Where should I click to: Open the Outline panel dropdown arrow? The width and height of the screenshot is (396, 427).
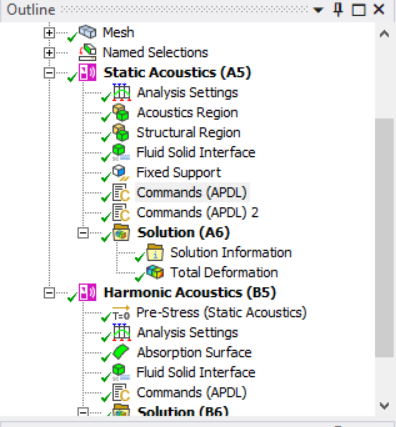pyautogui.click(x=318, y=10)
